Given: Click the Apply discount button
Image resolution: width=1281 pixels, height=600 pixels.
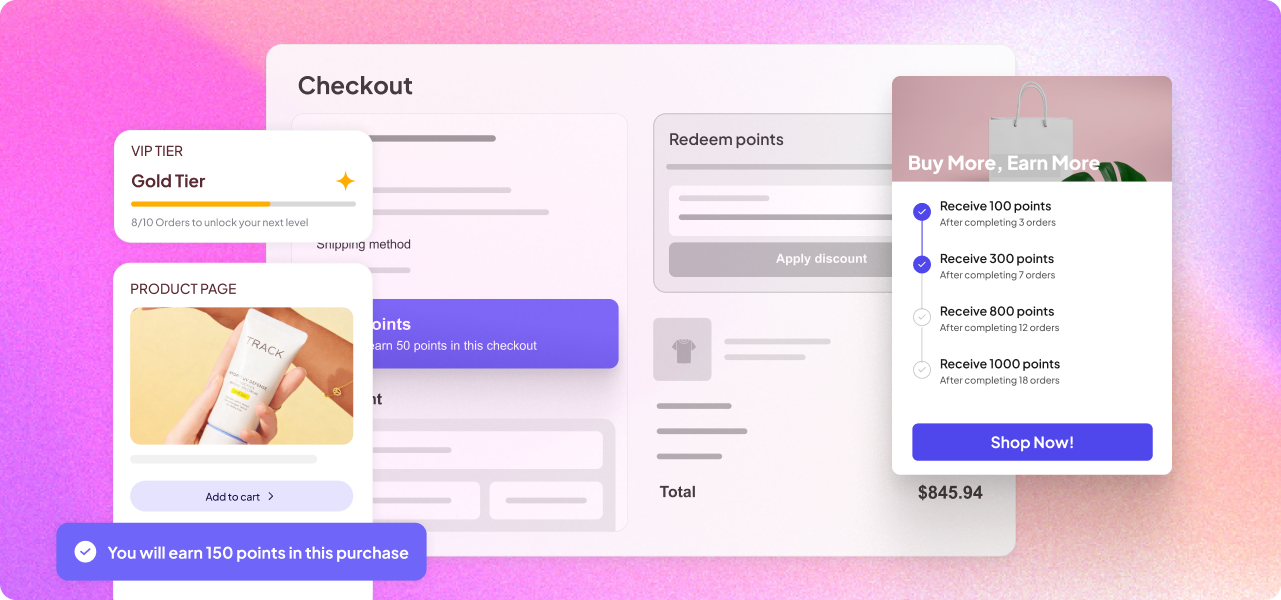Looking at the screenshot, I should [821, 259].
